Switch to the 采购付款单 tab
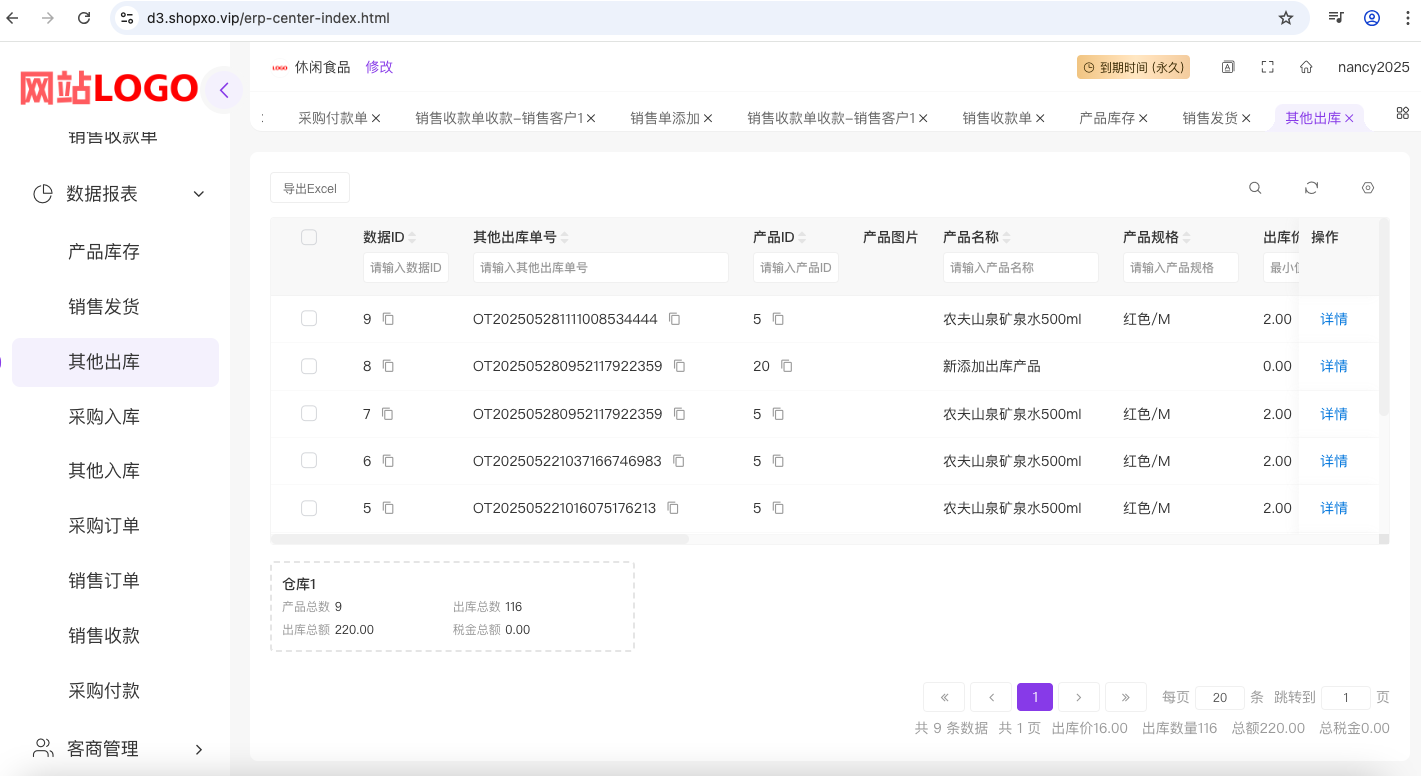The image size is (1421, 776). tap(332, 118)
